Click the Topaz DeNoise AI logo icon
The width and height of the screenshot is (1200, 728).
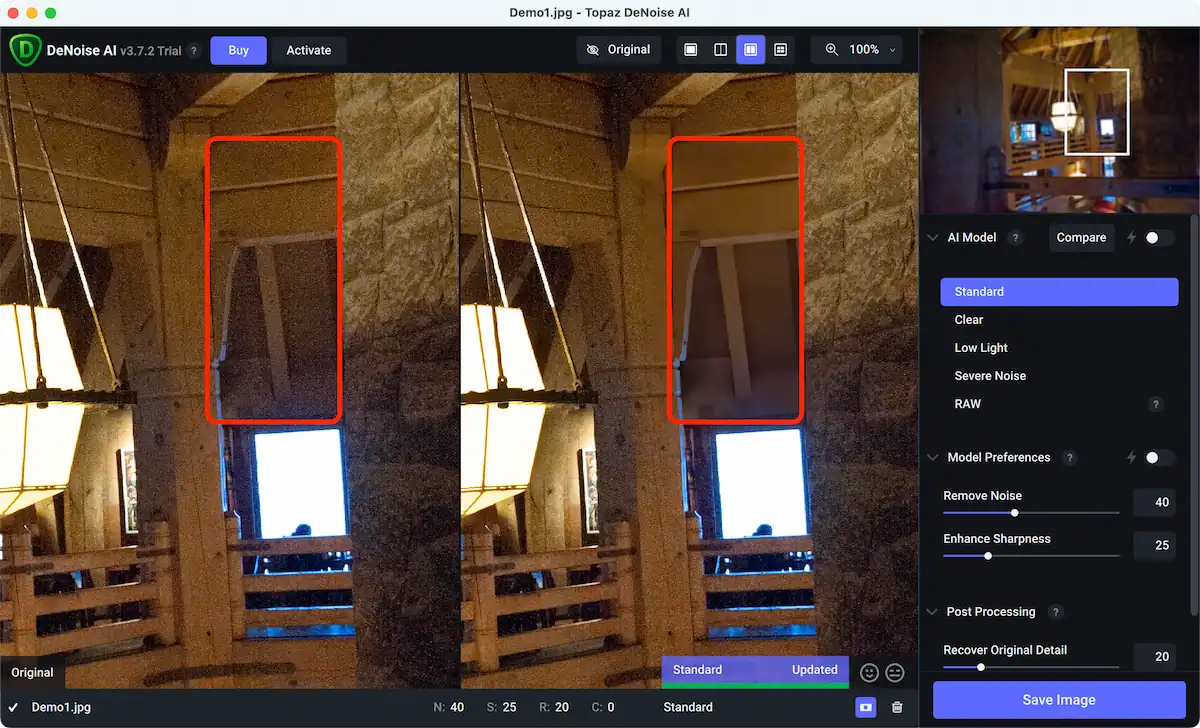coord(25,50)
